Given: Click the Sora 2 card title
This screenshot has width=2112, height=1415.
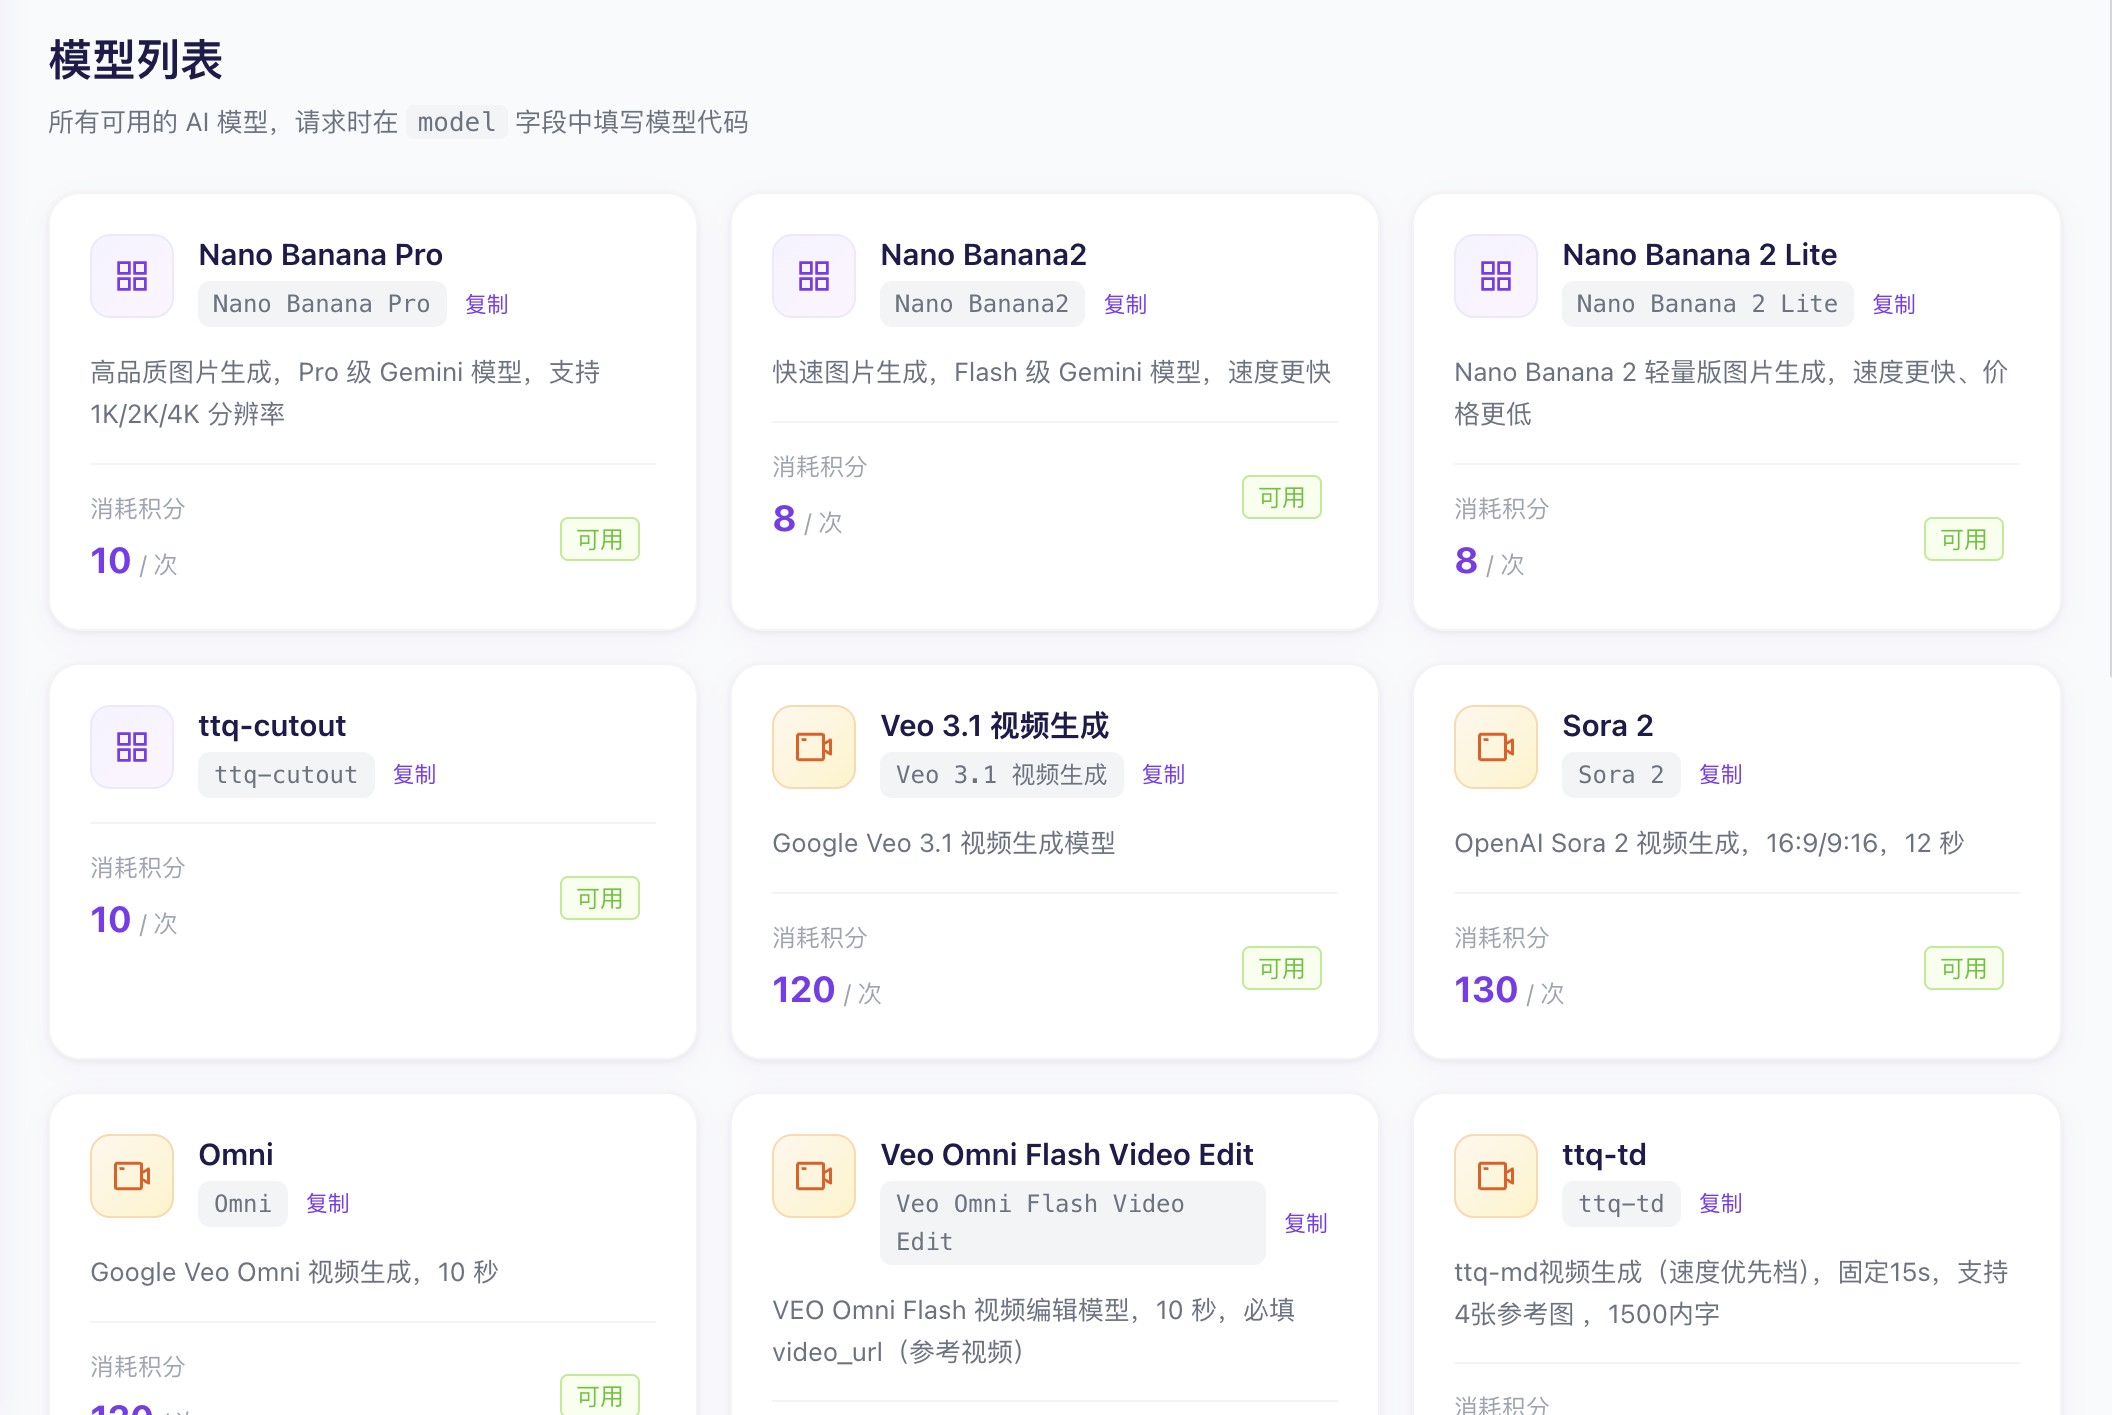Looking at the screenshot, I should [1608, 726].
